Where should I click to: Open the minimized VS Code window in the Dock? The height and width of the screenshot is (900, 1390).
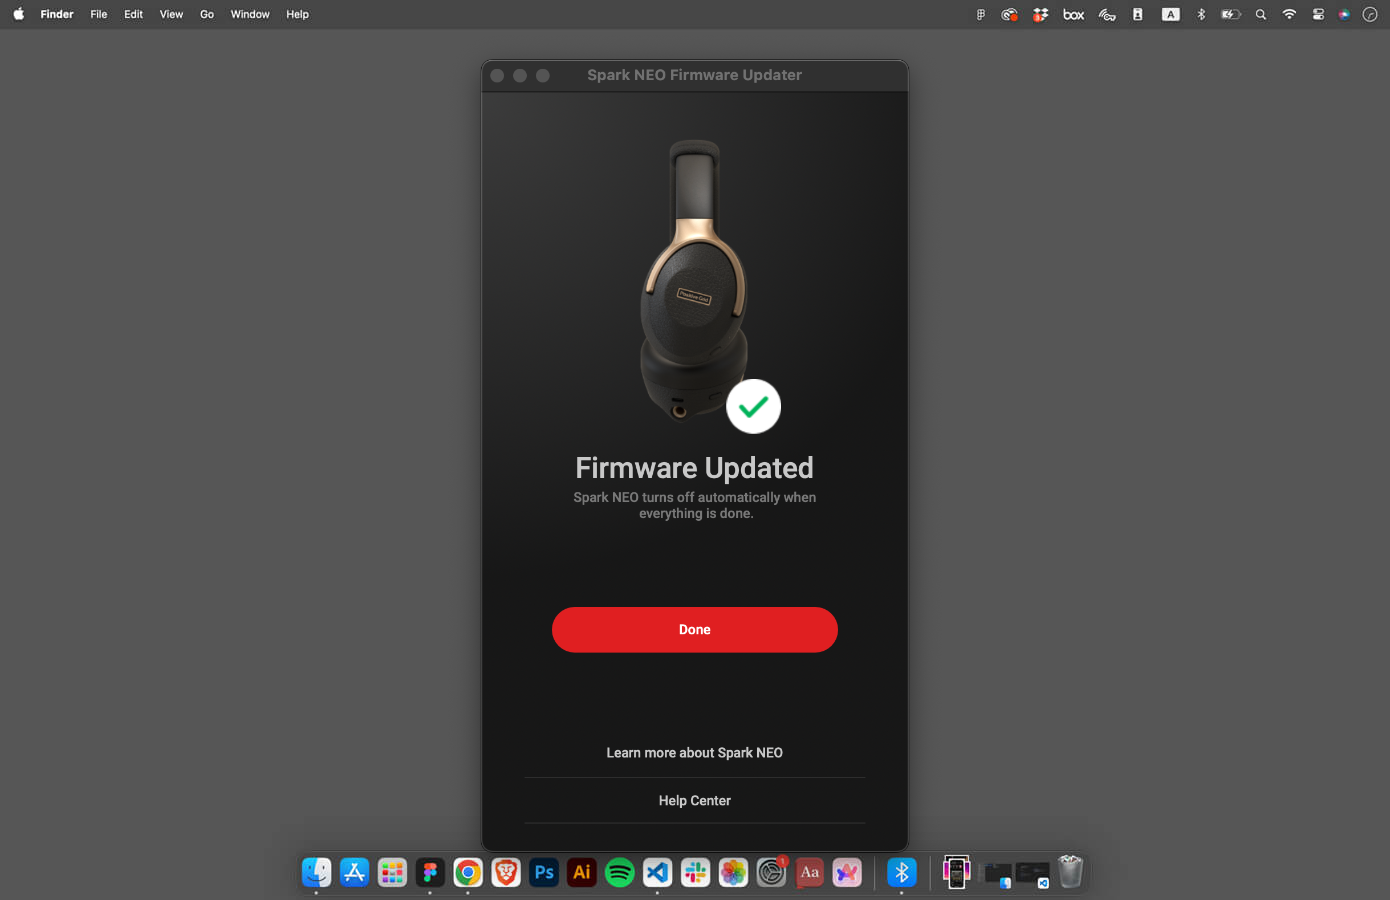point(1032,874)
